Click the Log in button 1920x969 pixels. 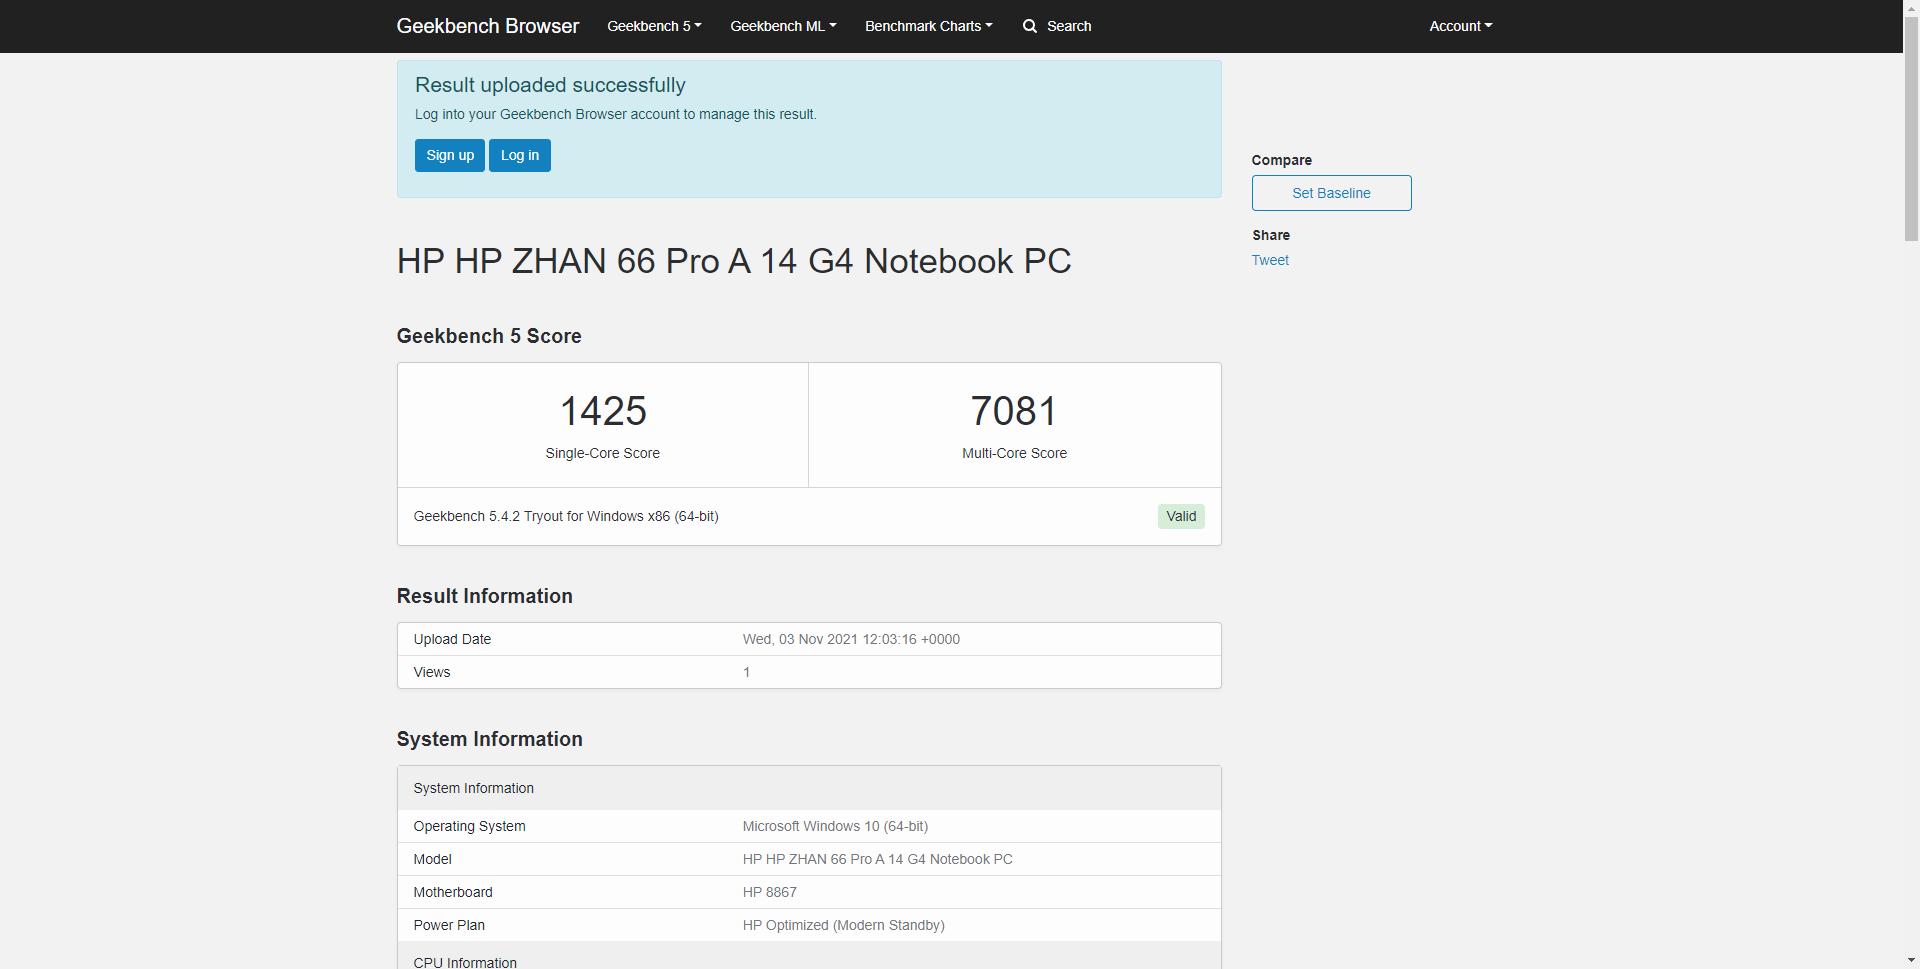[519, 155]
